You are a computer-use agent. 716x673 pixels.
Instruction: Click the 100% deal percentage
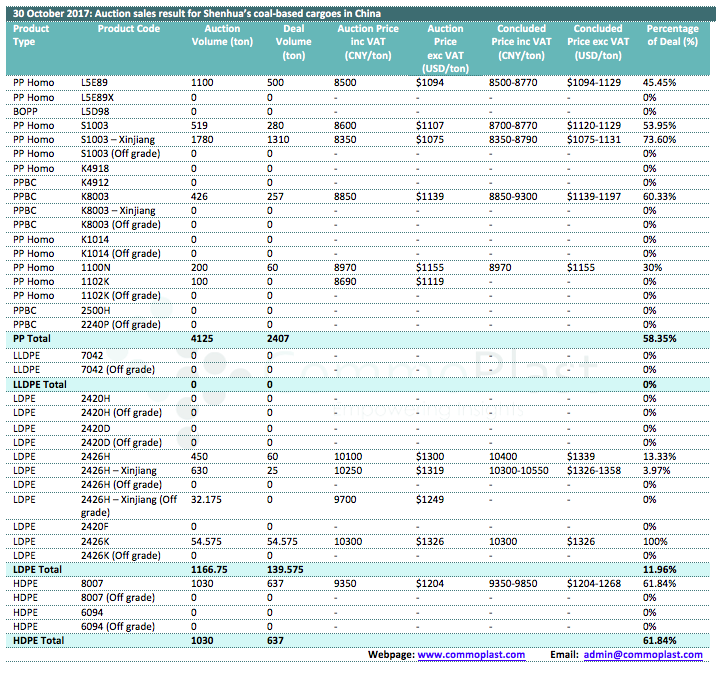pos(655,542)
